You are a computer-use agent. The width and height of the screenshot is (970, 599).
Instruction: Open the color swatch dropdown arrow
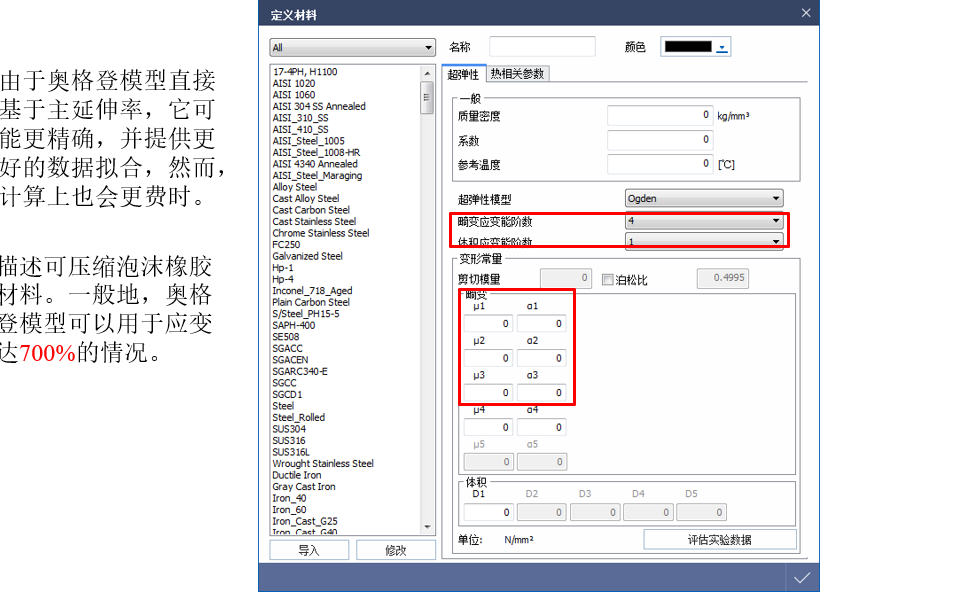coord(722,45)
